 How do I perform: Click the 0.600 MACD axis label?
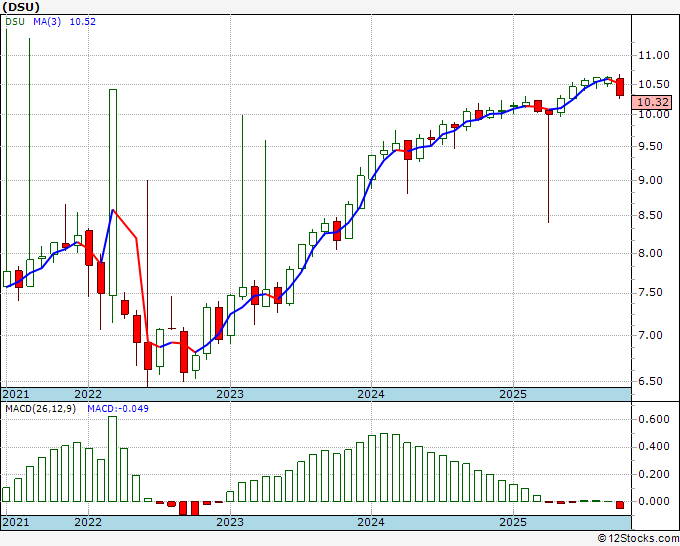[x=654, y=419]
